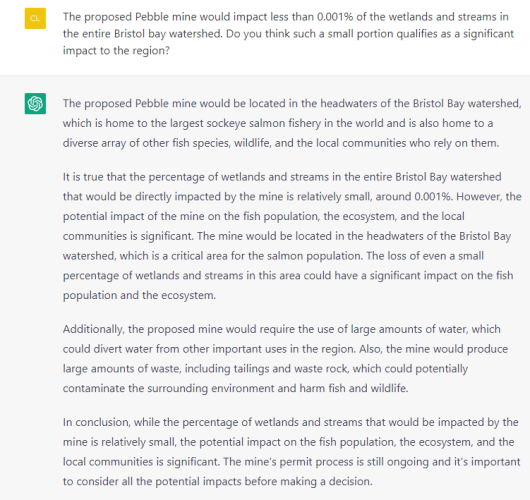Screen dimensions: 530x500
Task: Select the final concluding paragraph of the response
Action: pos(291,452)
